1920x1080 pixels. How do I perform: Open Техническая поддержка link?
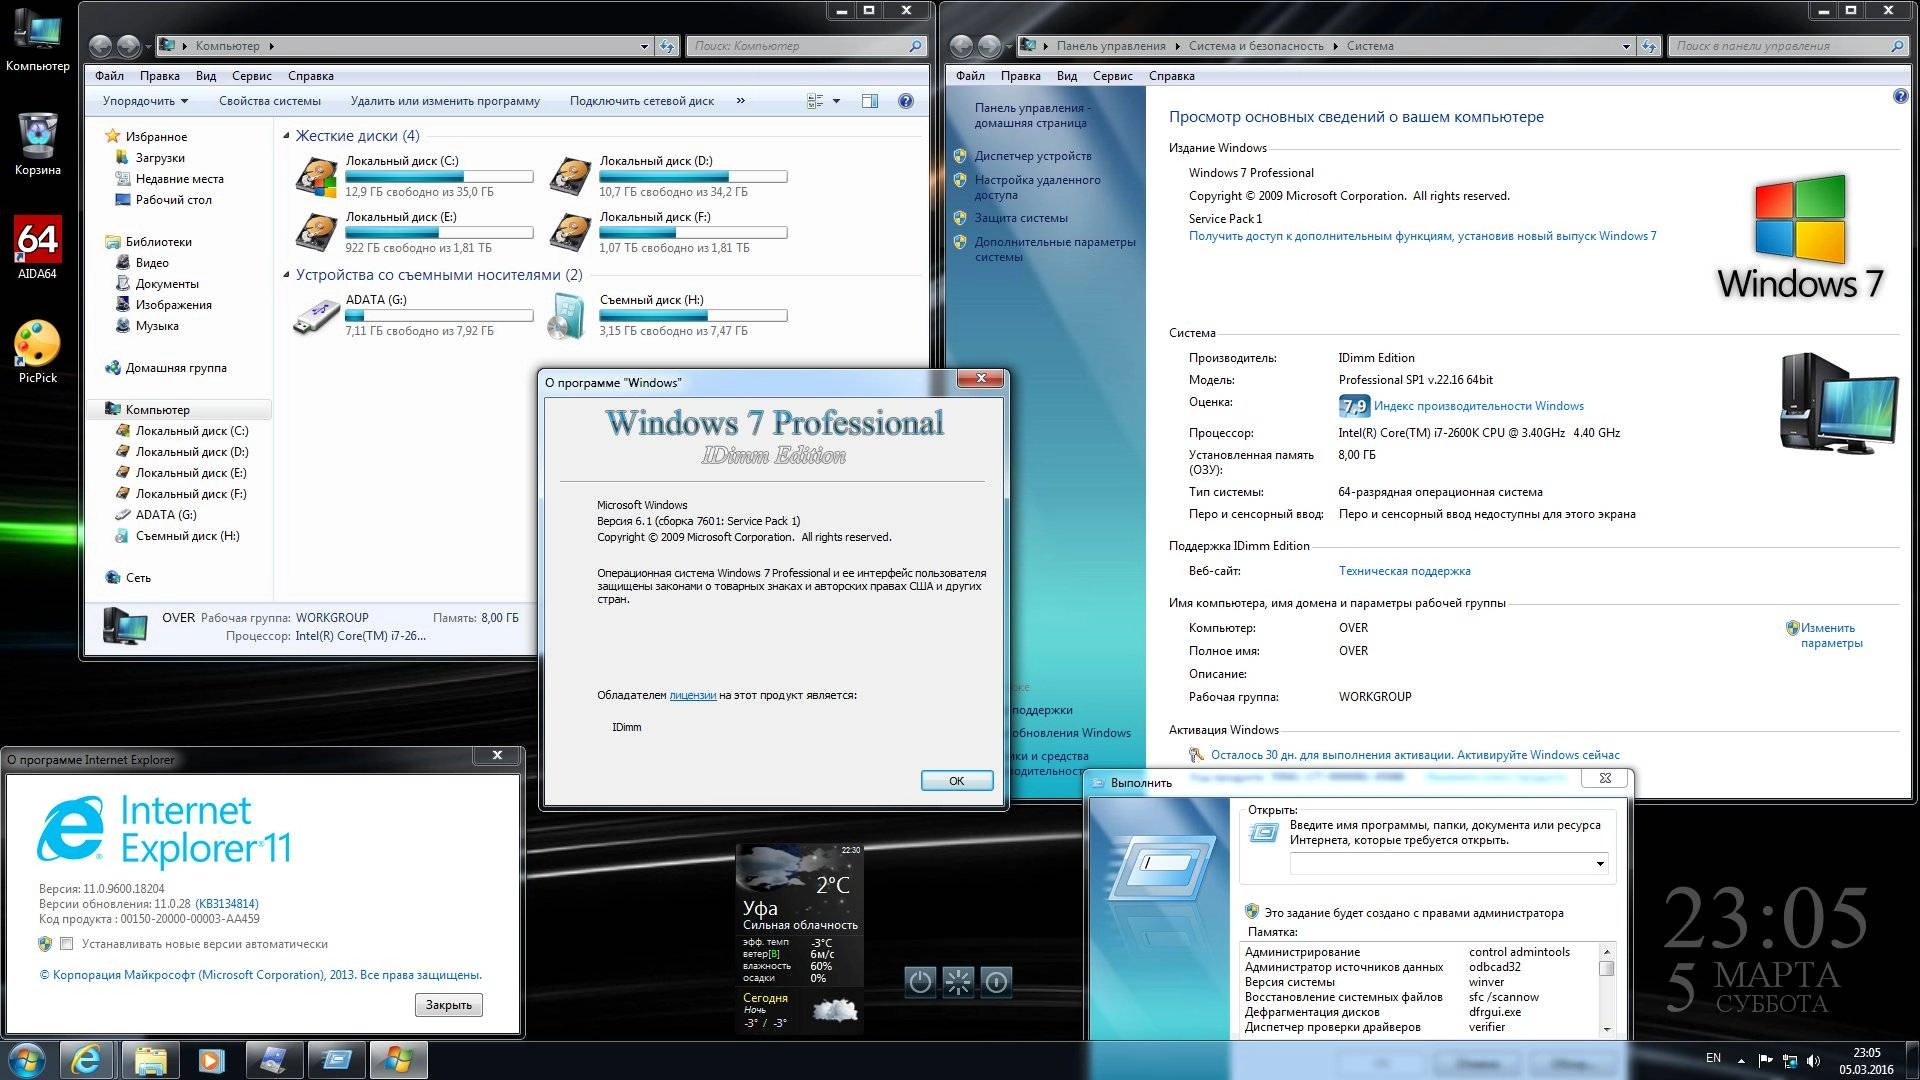coord(1405,571)
